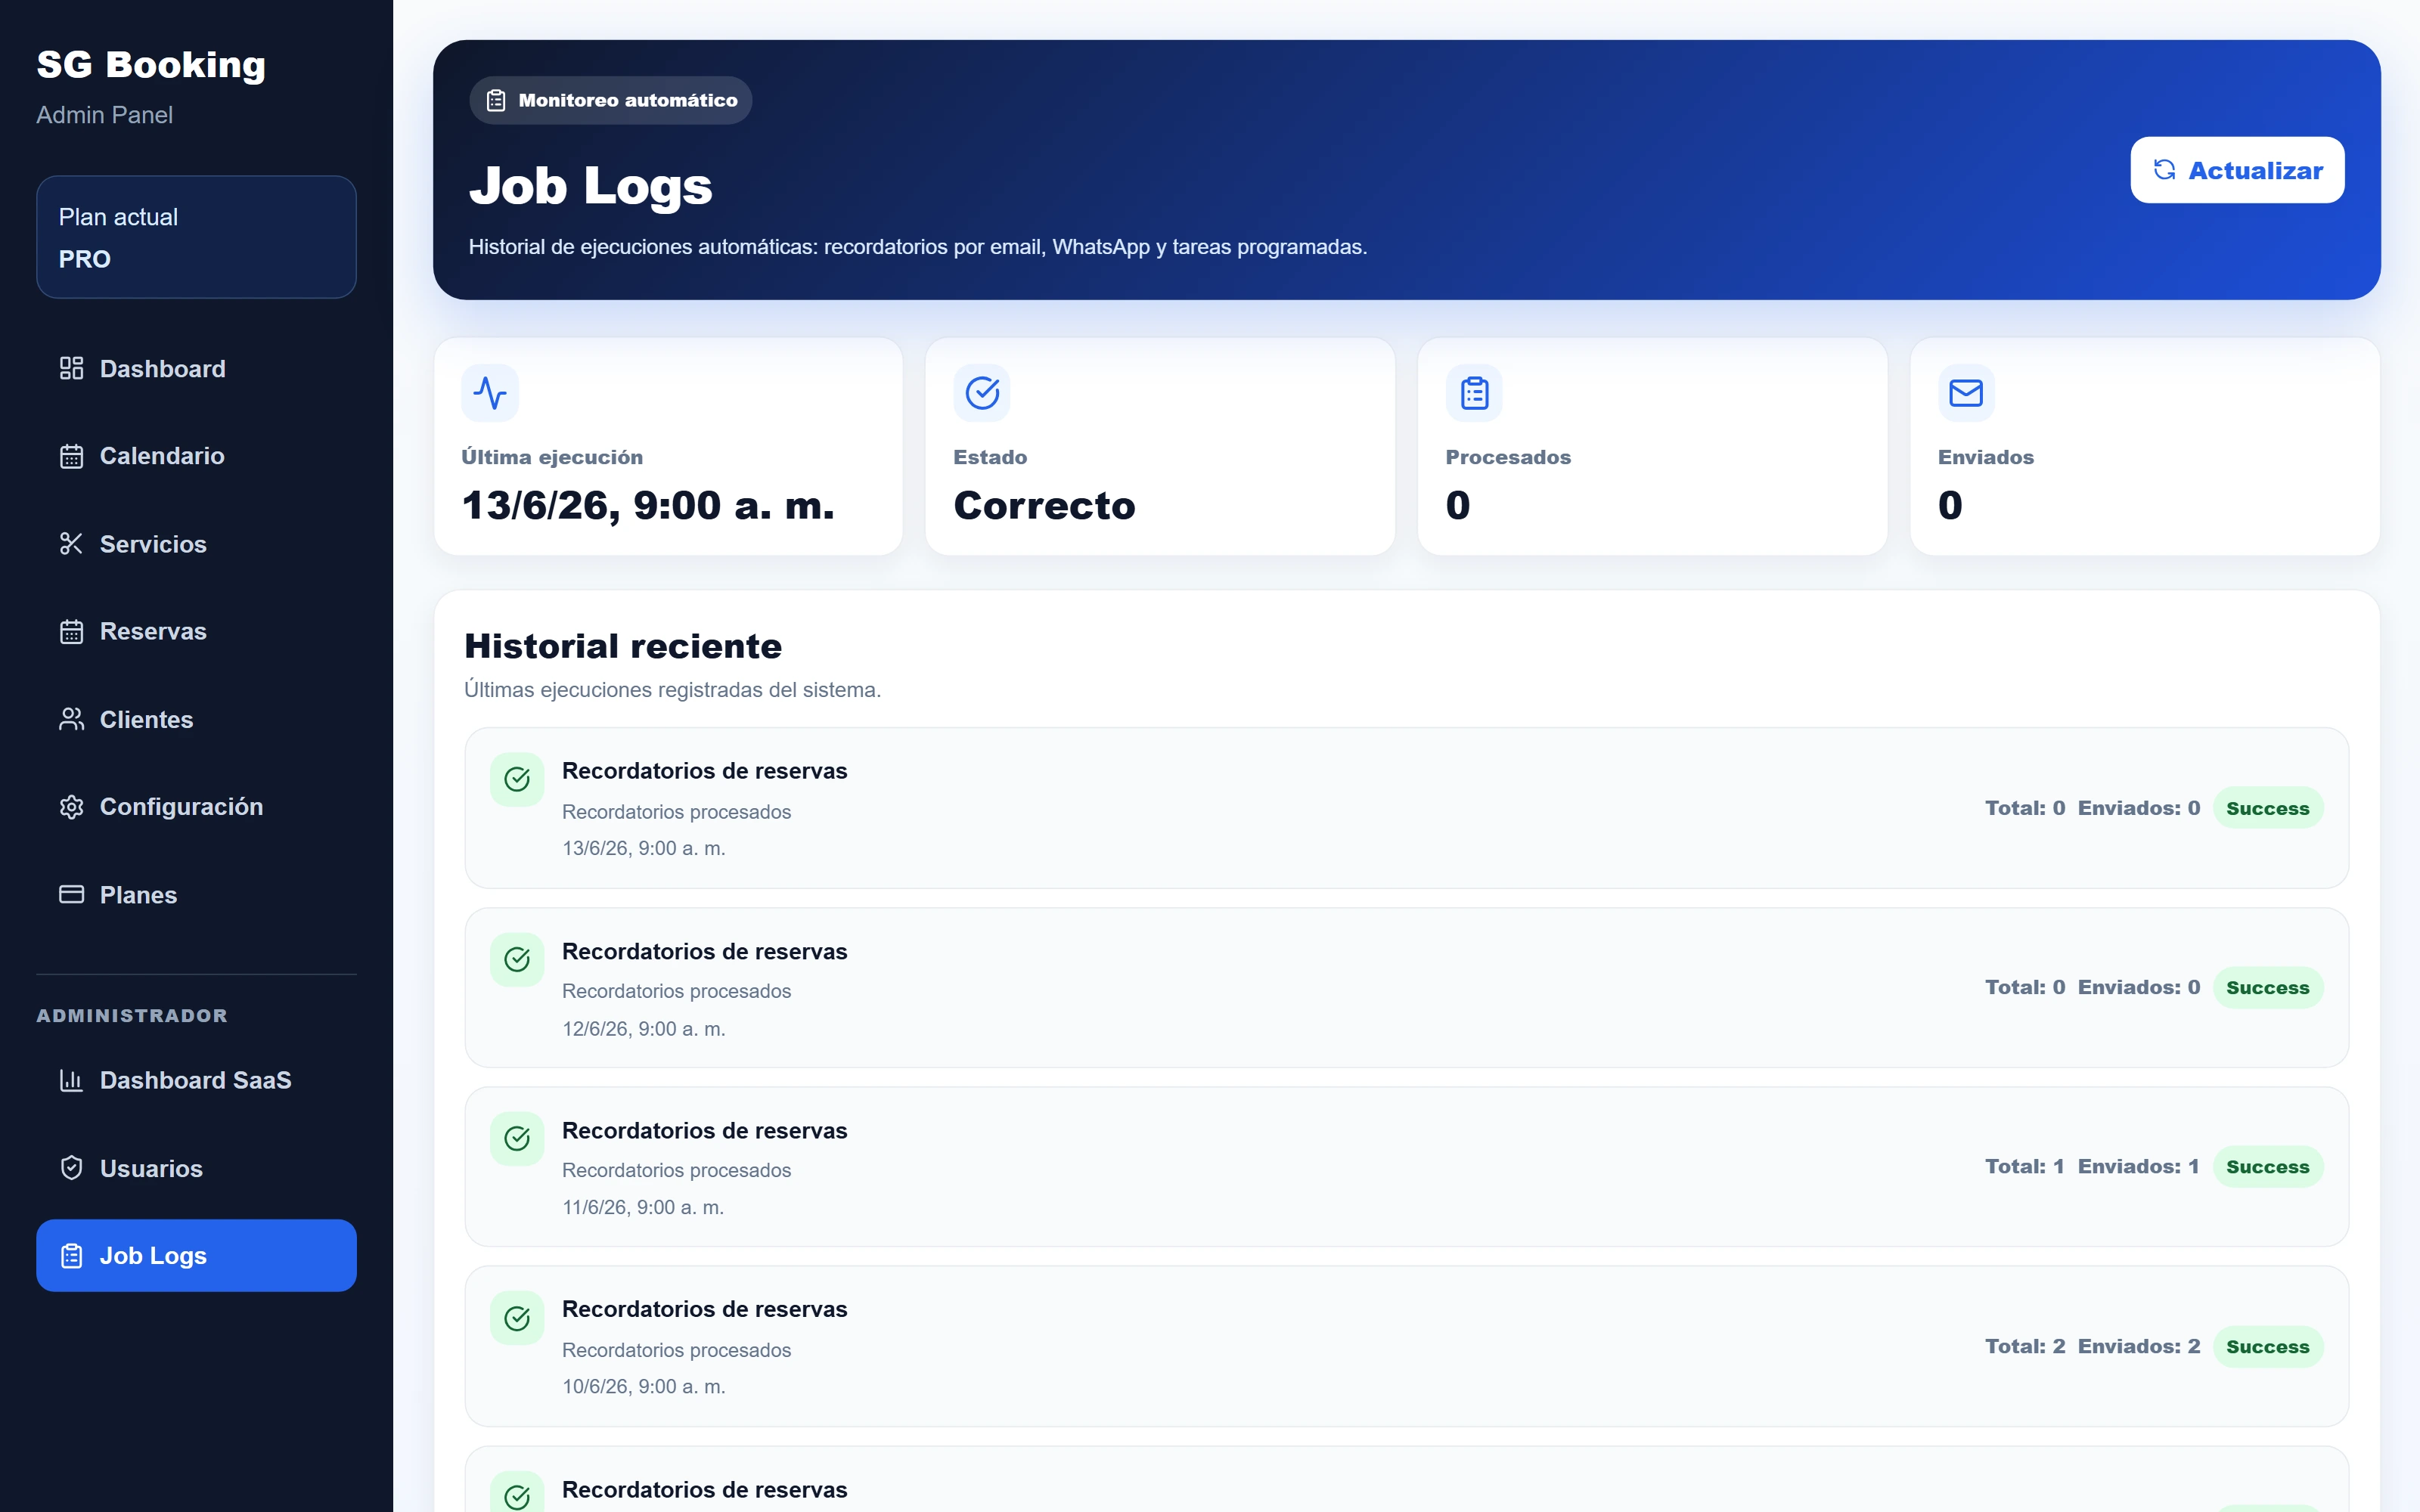Click the Actualizar button
The height and width of the screenshot is (1512, 2420).
point(2237,170)
